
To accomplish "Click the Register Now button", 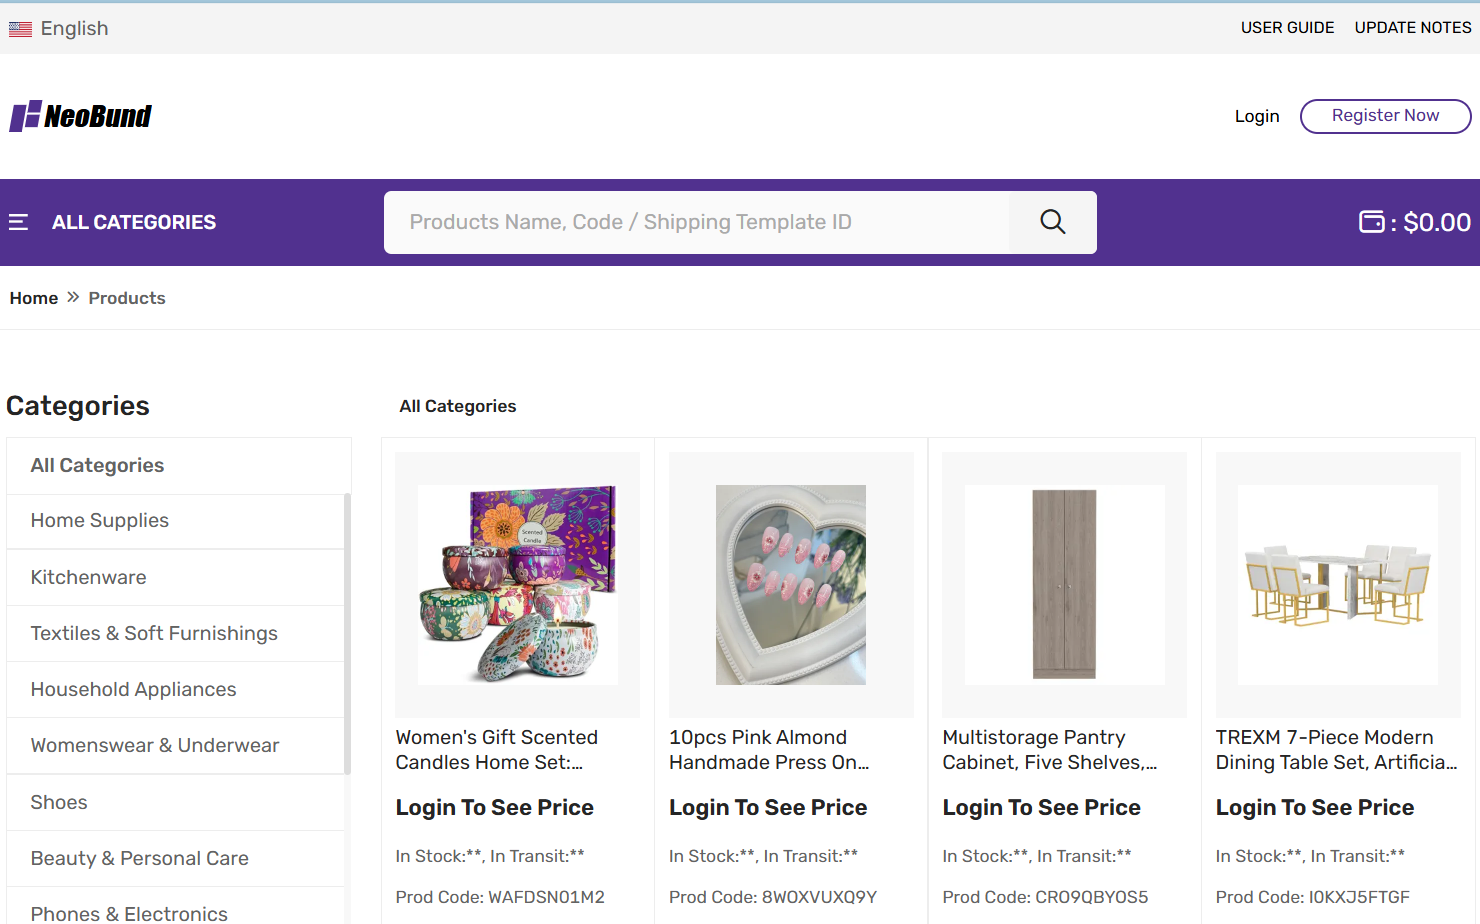I will (x=1384, y=116).
